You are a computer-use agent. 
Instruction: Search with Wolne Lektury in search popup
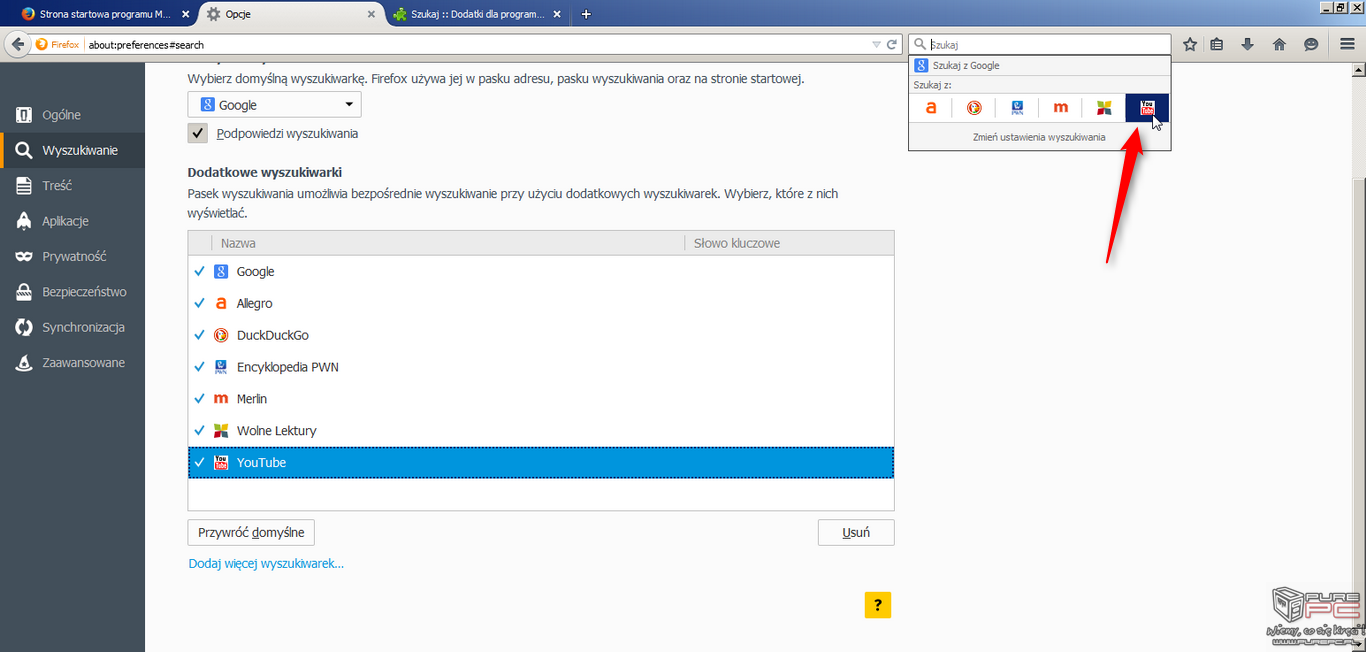coord(1104,108)
